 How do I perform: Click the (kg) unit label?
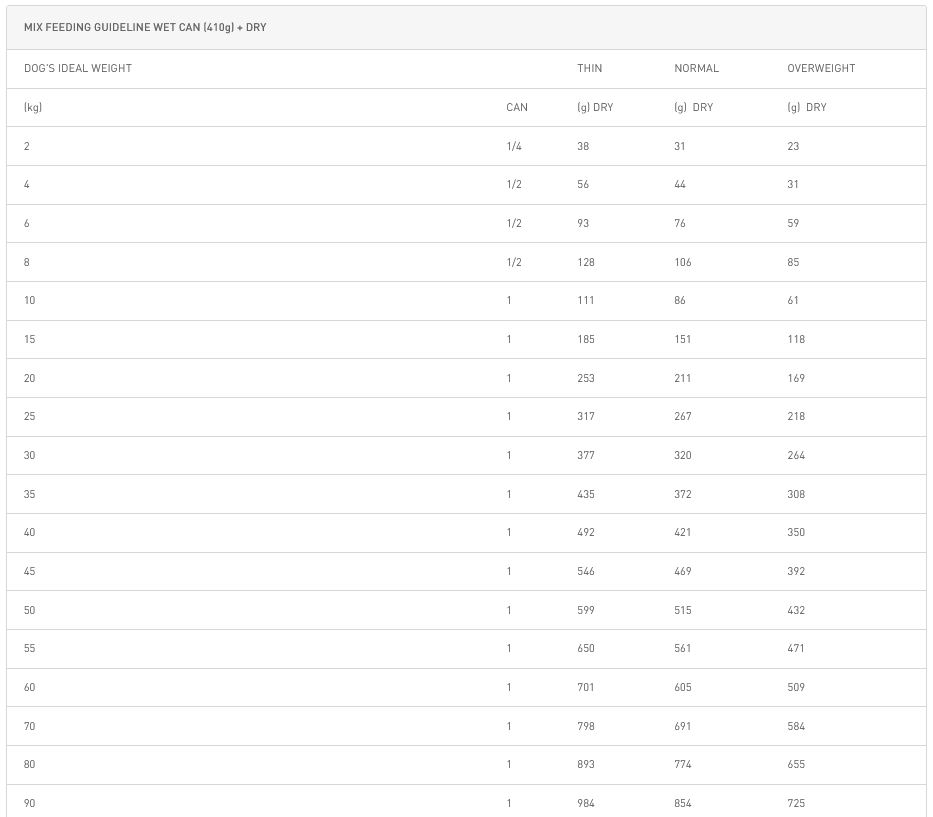pyautogui.click(x=33, y=107)
